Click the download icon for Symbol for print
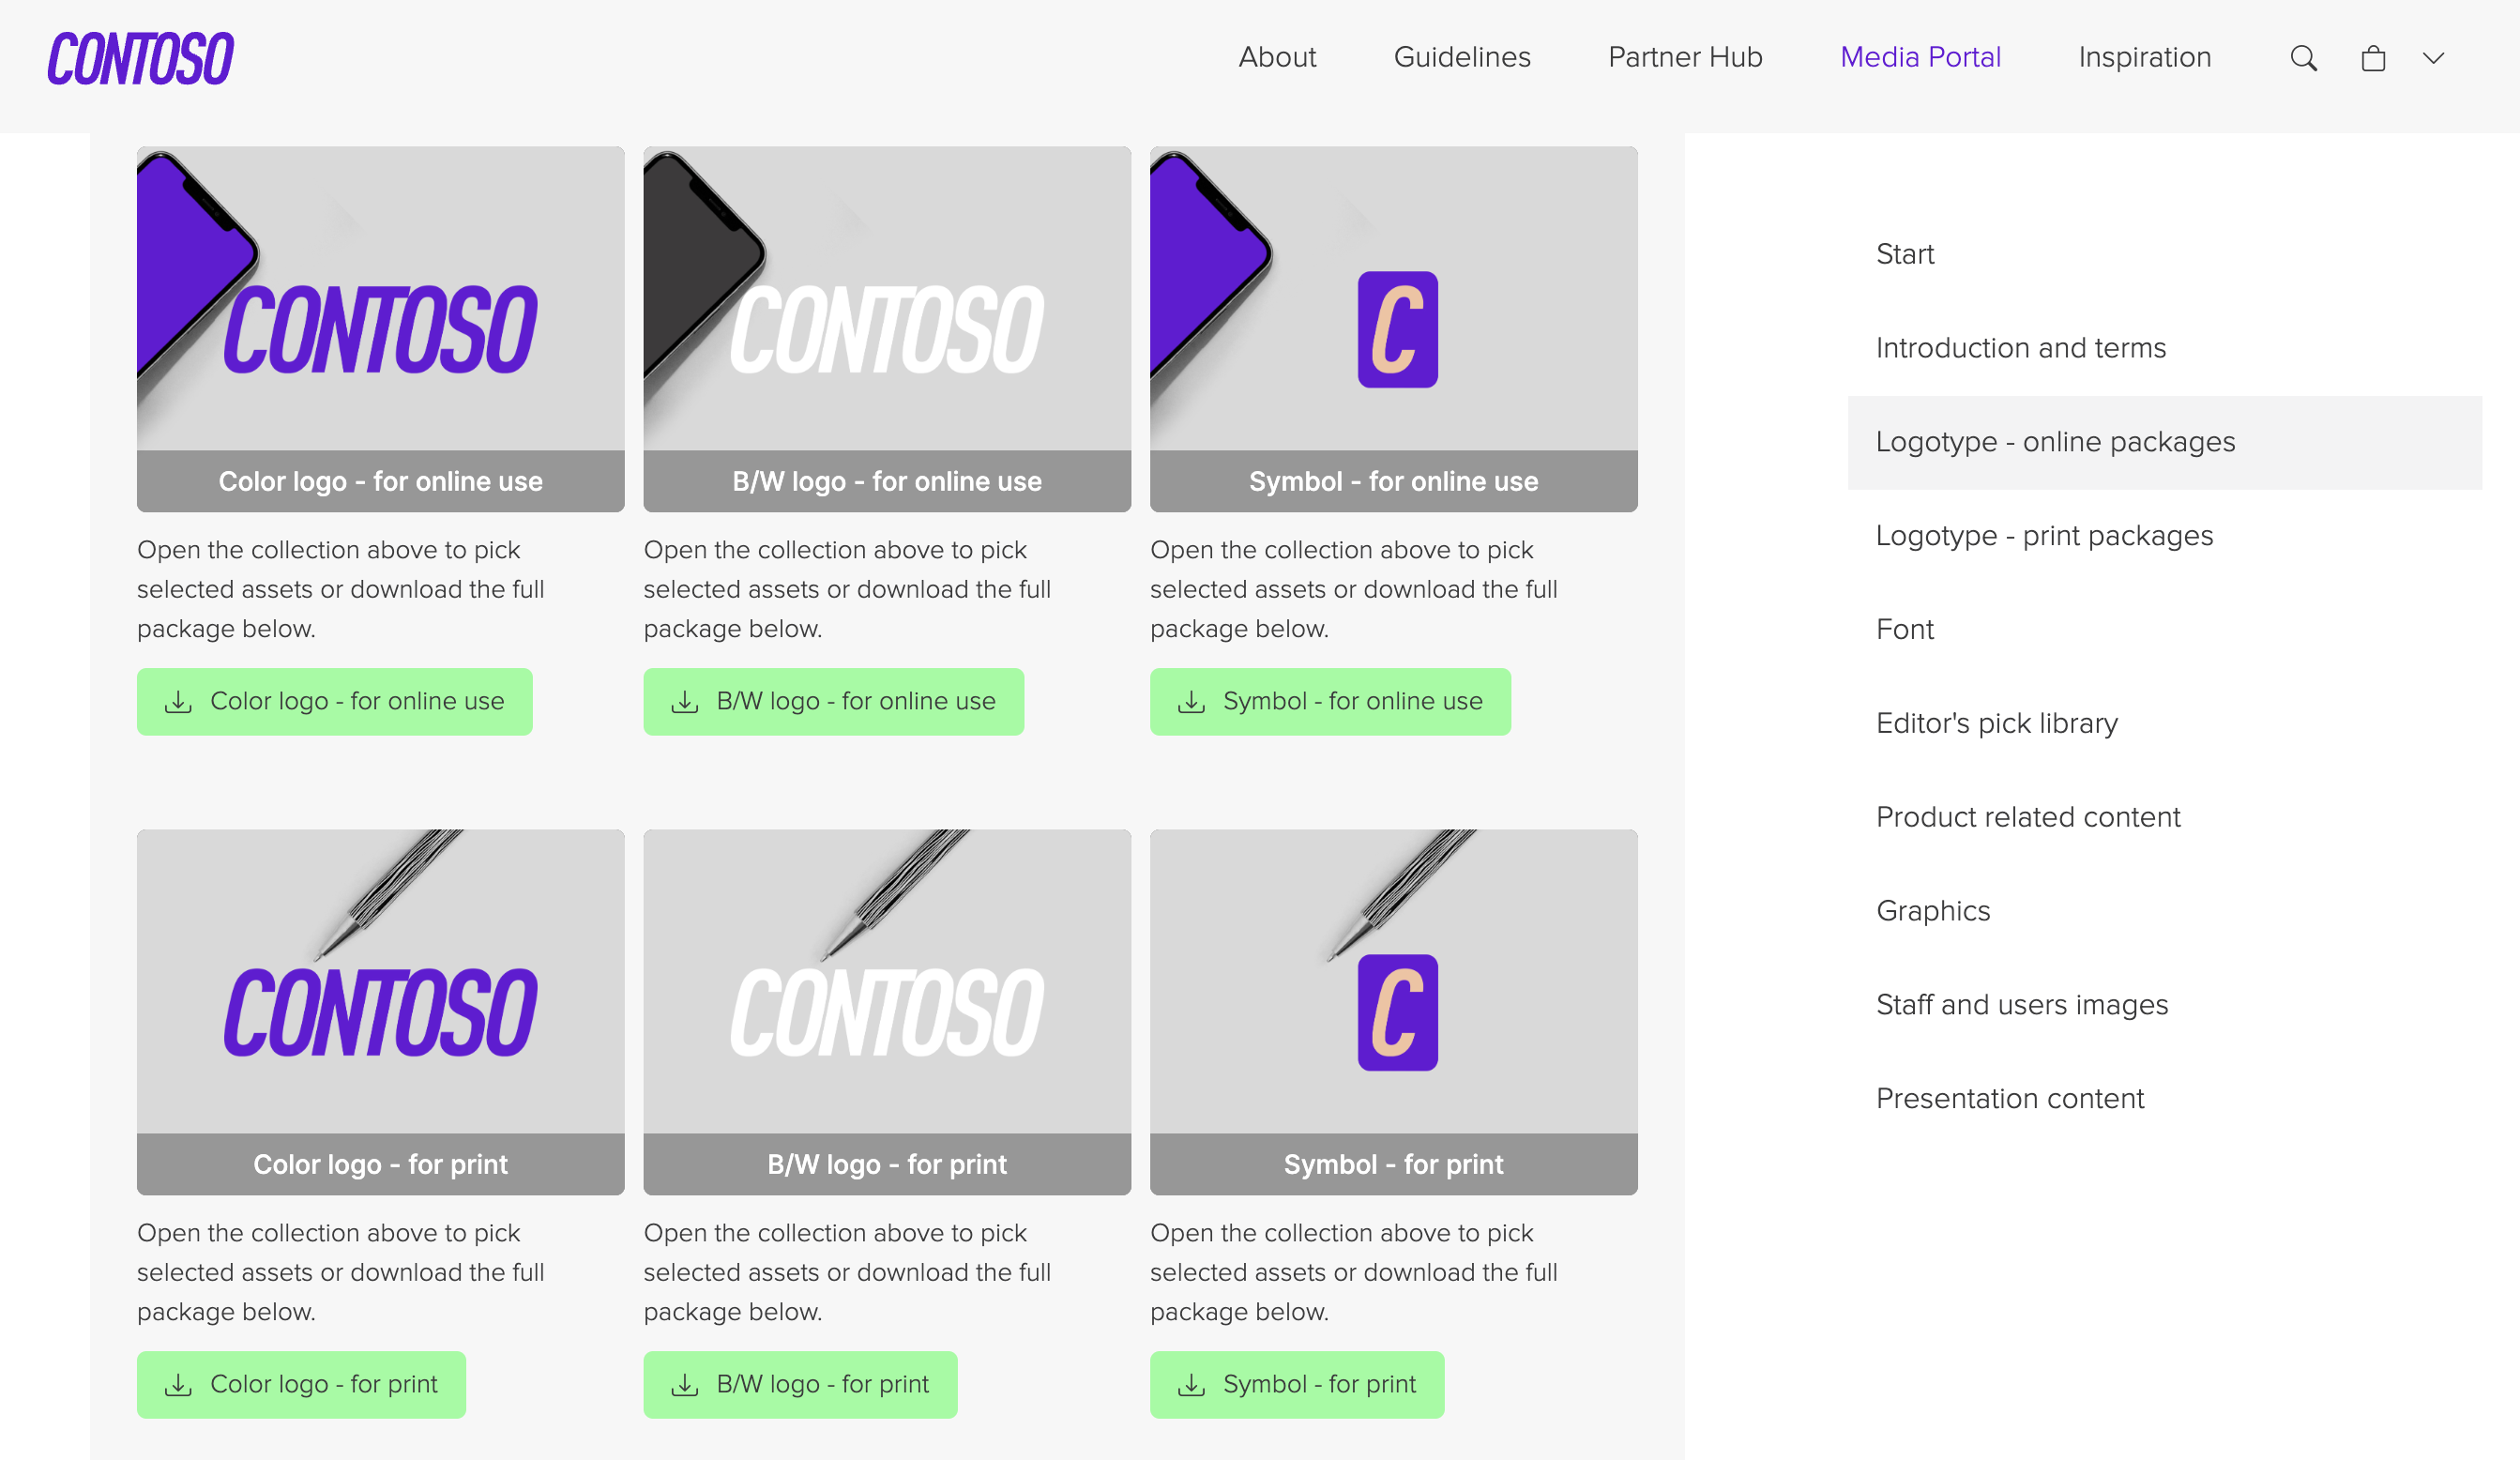Image resolution: width=2520 pixels, height=1460 pixels. coord(1192,1383)
